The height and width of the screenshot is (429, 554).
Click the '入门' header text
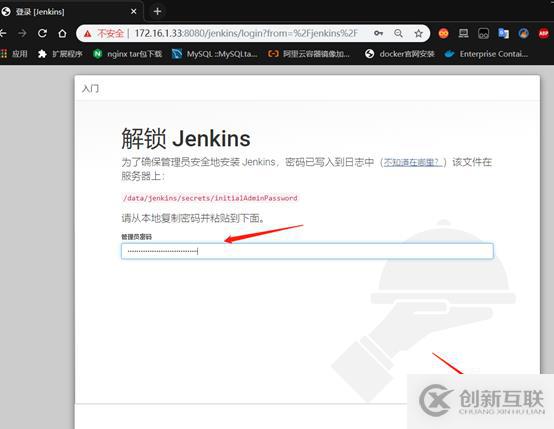[x=90, y=88]
